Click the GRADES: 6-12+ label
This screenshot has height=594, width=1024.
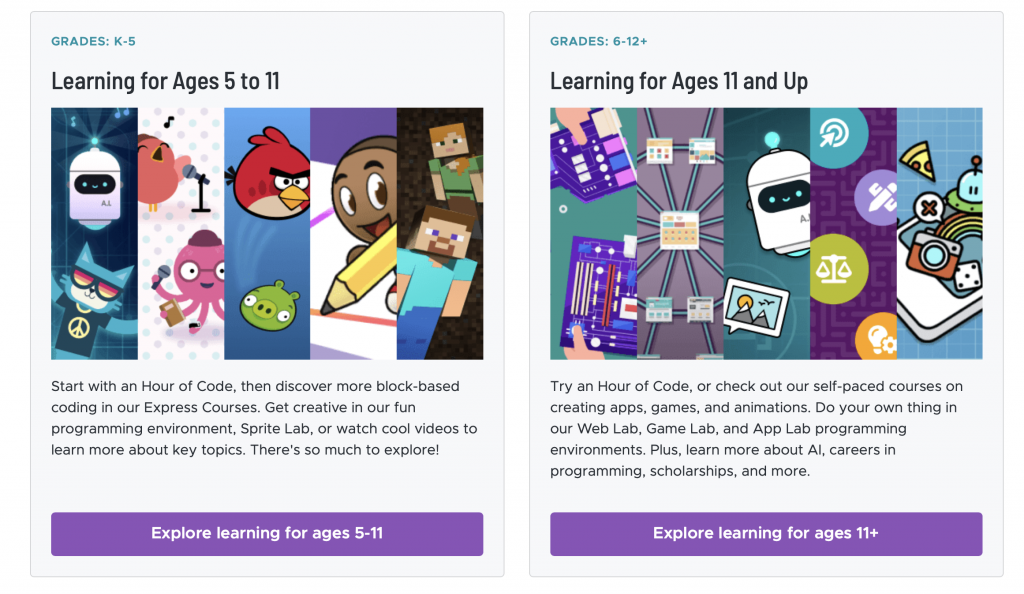tap(598, 41)
